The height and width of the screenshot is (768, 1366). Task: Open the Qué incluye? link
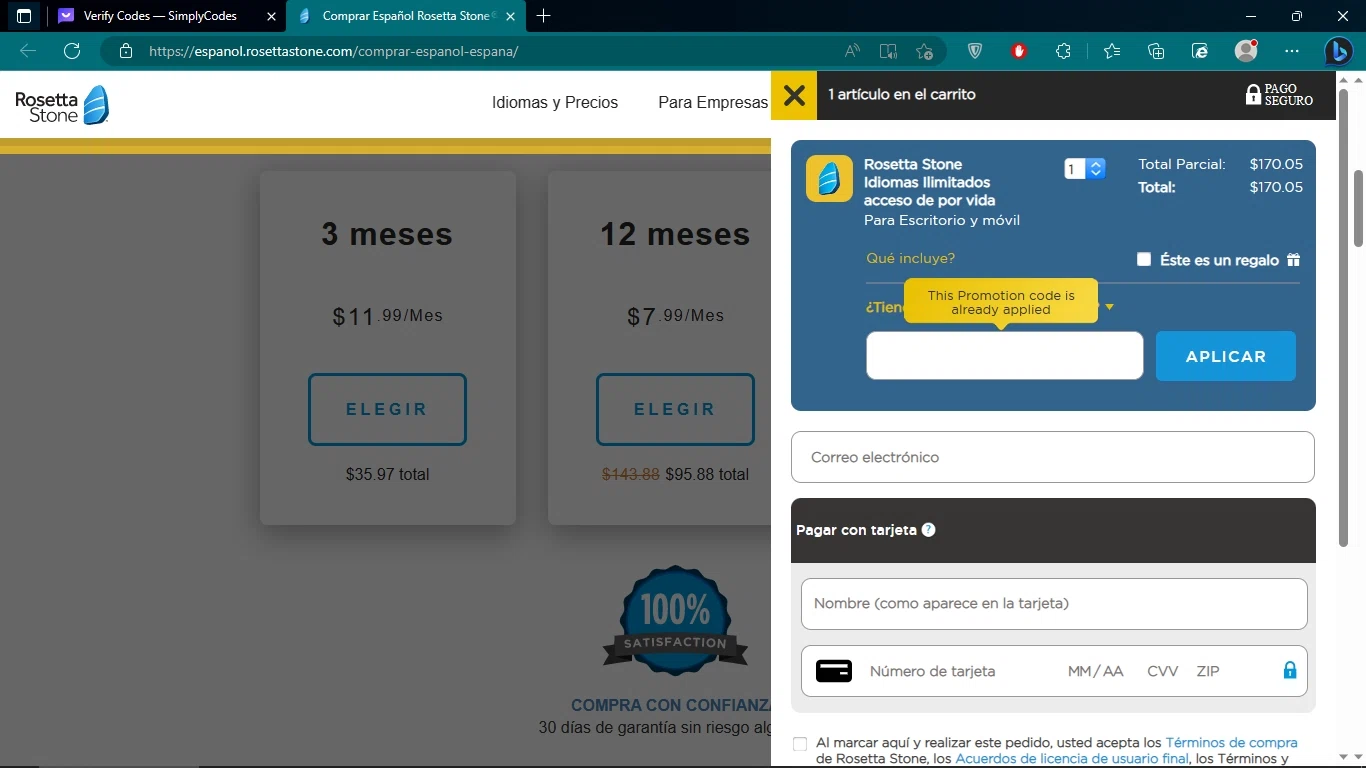coord(910,258)
